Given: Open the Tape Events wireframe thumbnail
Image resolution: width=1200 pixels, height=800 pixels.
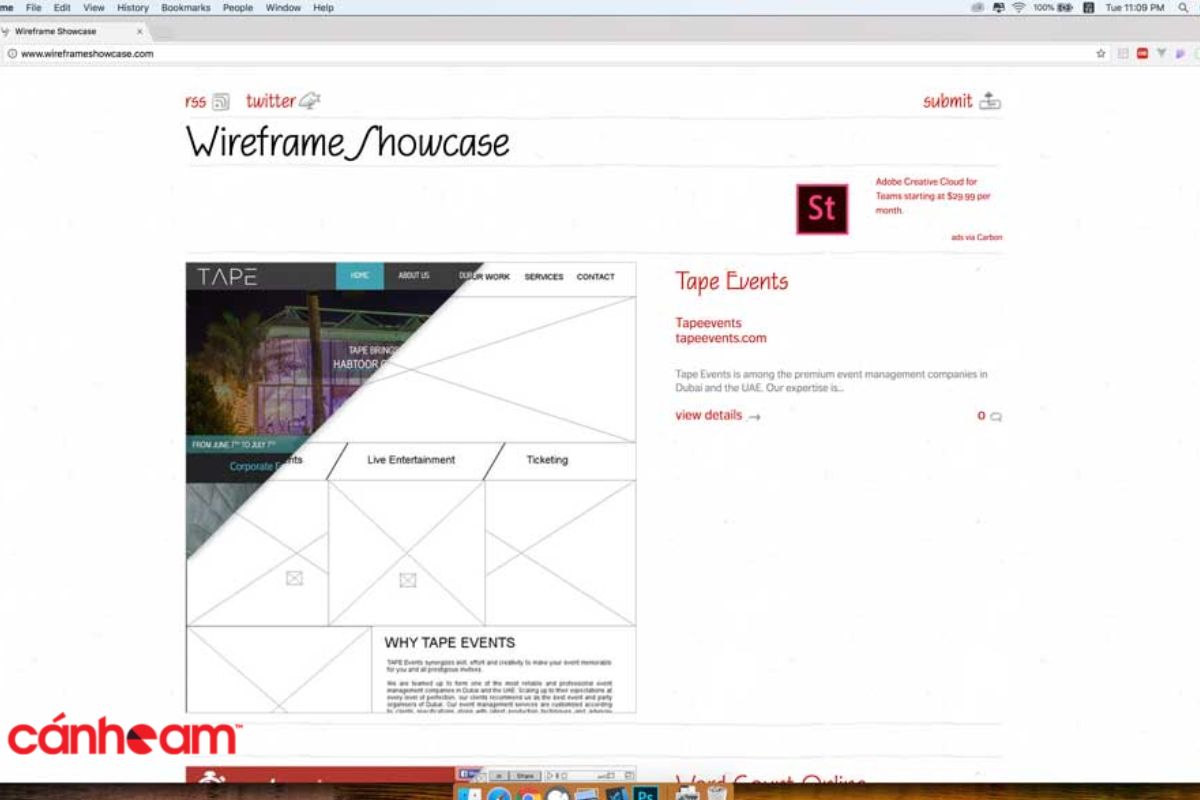Looking at the screenshot, I should 411,487.
